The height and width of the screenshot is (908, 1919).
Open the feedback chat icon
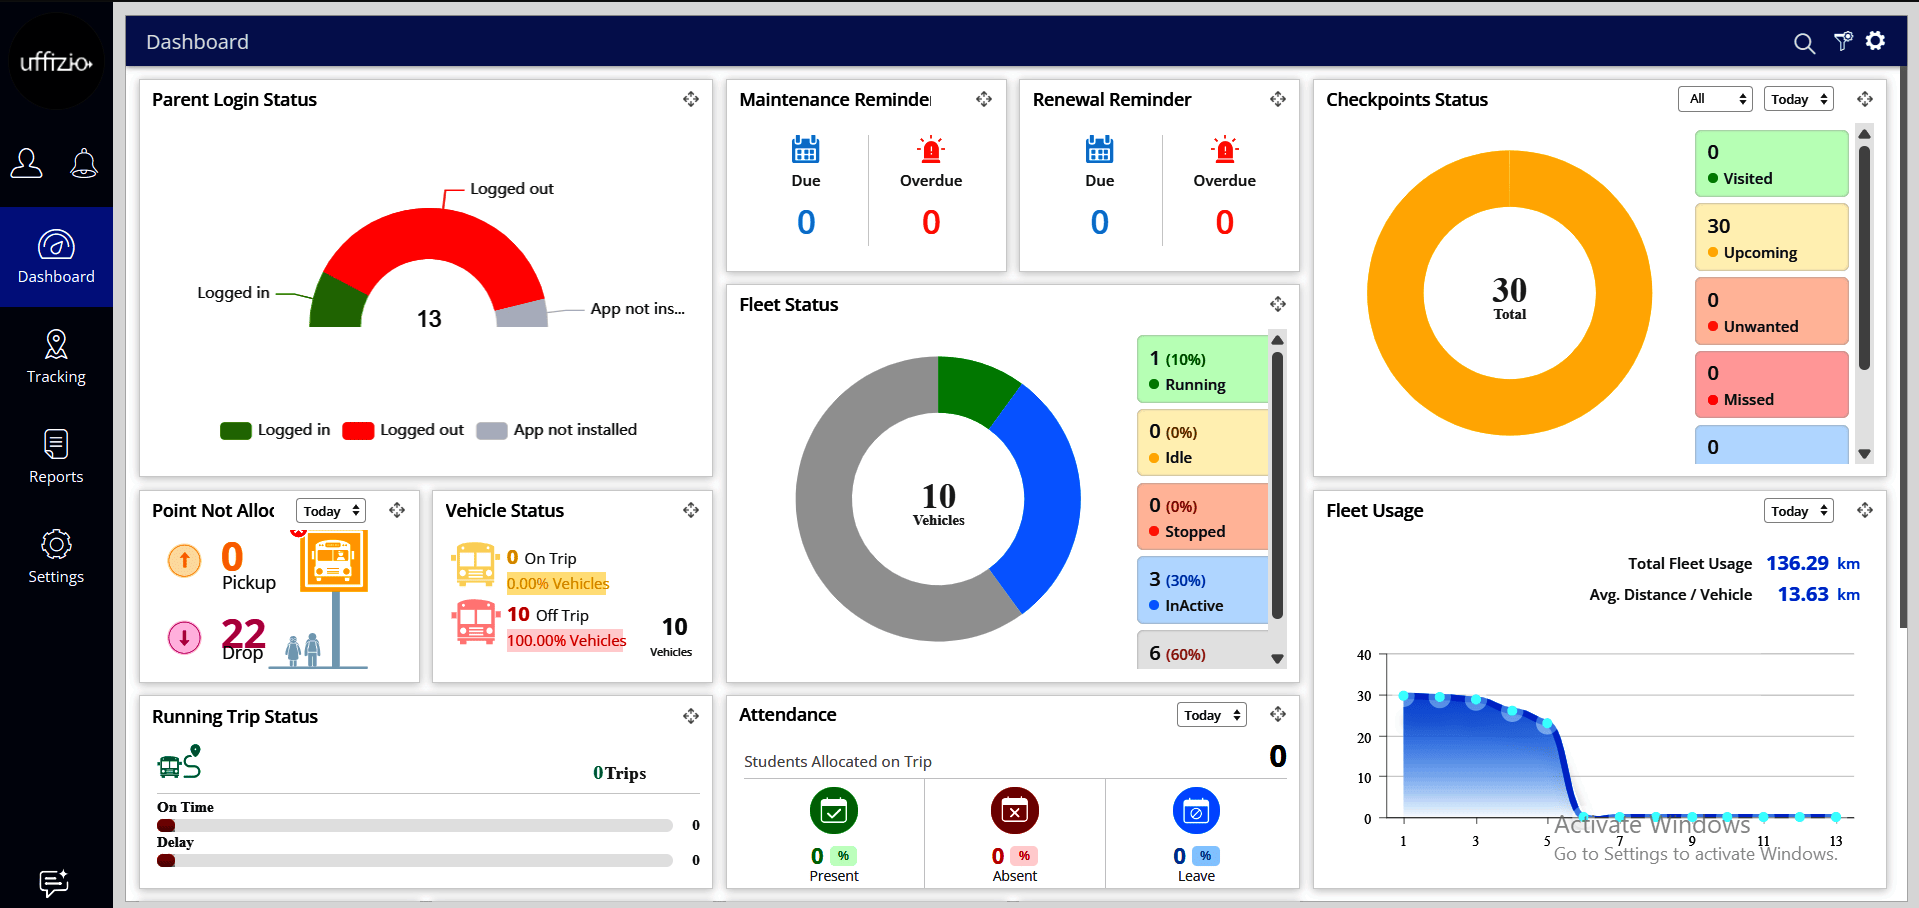coord(53,883)
